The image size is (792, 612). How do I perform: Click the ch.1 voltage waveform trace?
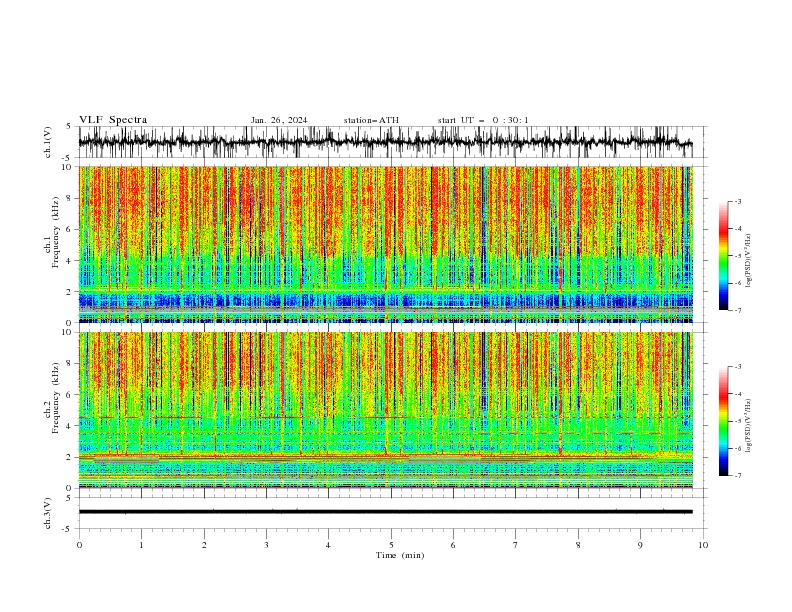pos(385,142)
